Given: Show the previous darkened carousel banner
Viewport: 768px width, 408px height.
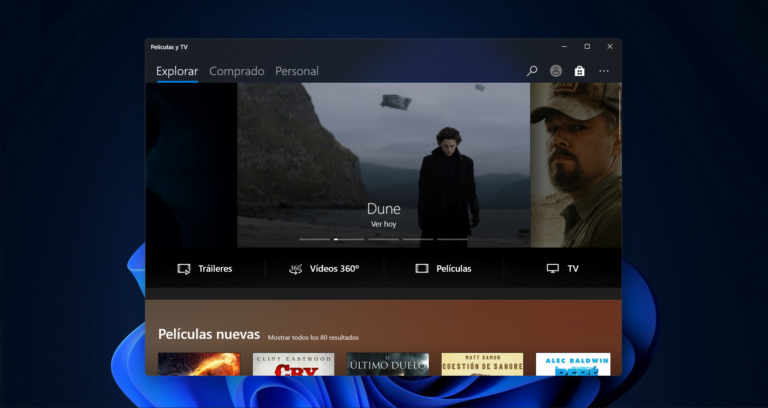Looking at the screenshot, I should coord(191,165).
